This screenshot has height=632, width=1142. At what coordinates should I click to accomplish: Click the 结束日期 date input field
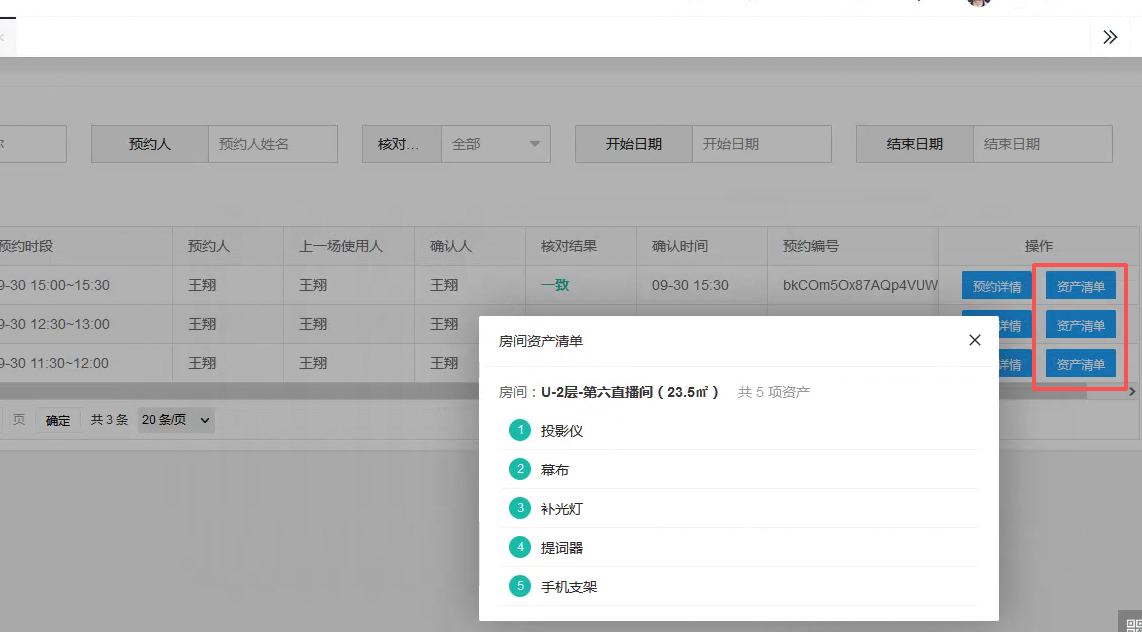click(1043, 144)
